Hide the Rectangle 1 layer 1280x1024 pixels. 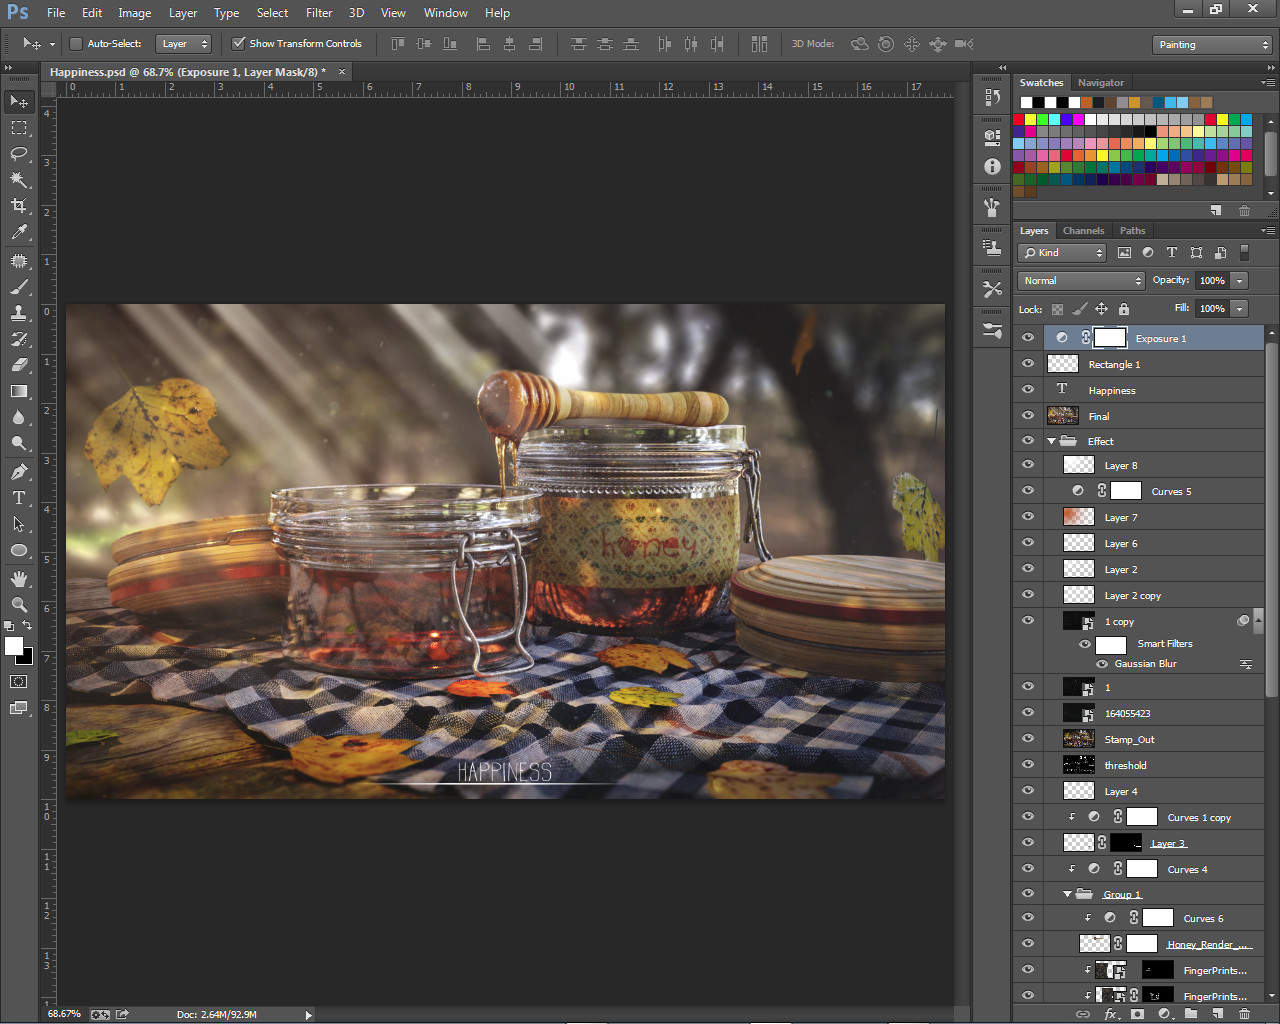click(1028, 364)
